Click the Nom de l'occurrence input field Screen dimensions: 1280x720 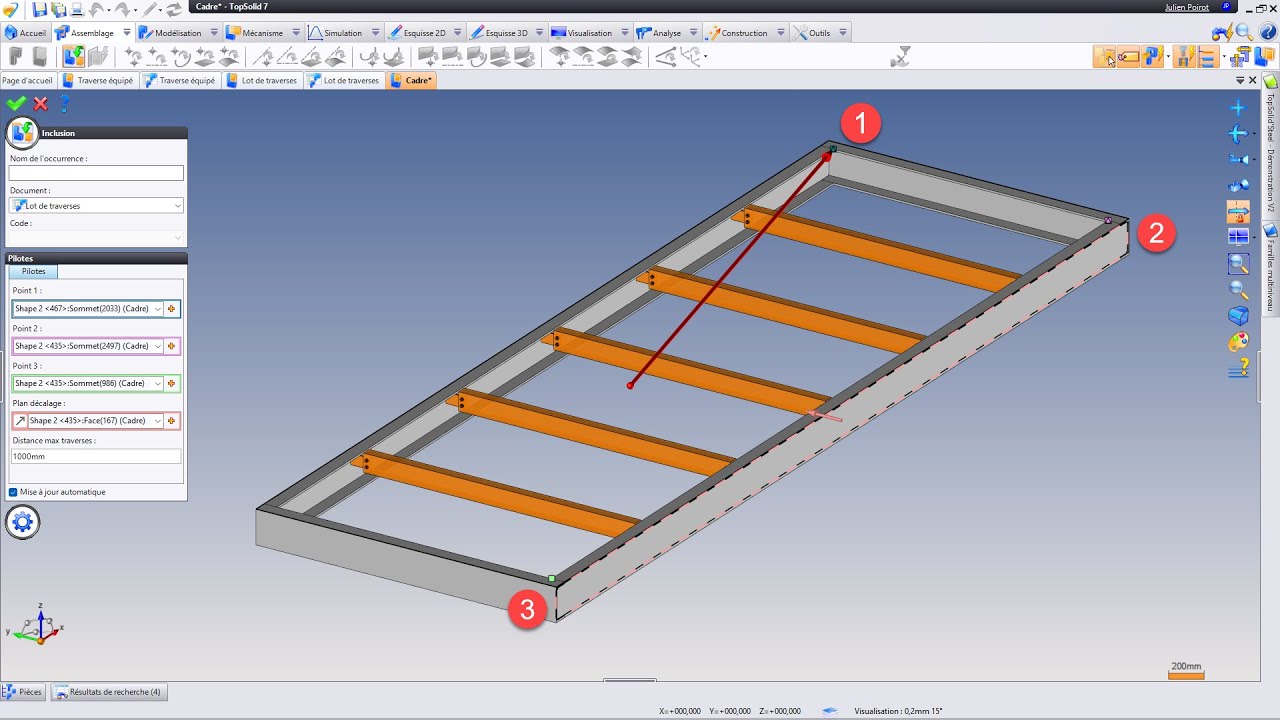click(96, 174)
